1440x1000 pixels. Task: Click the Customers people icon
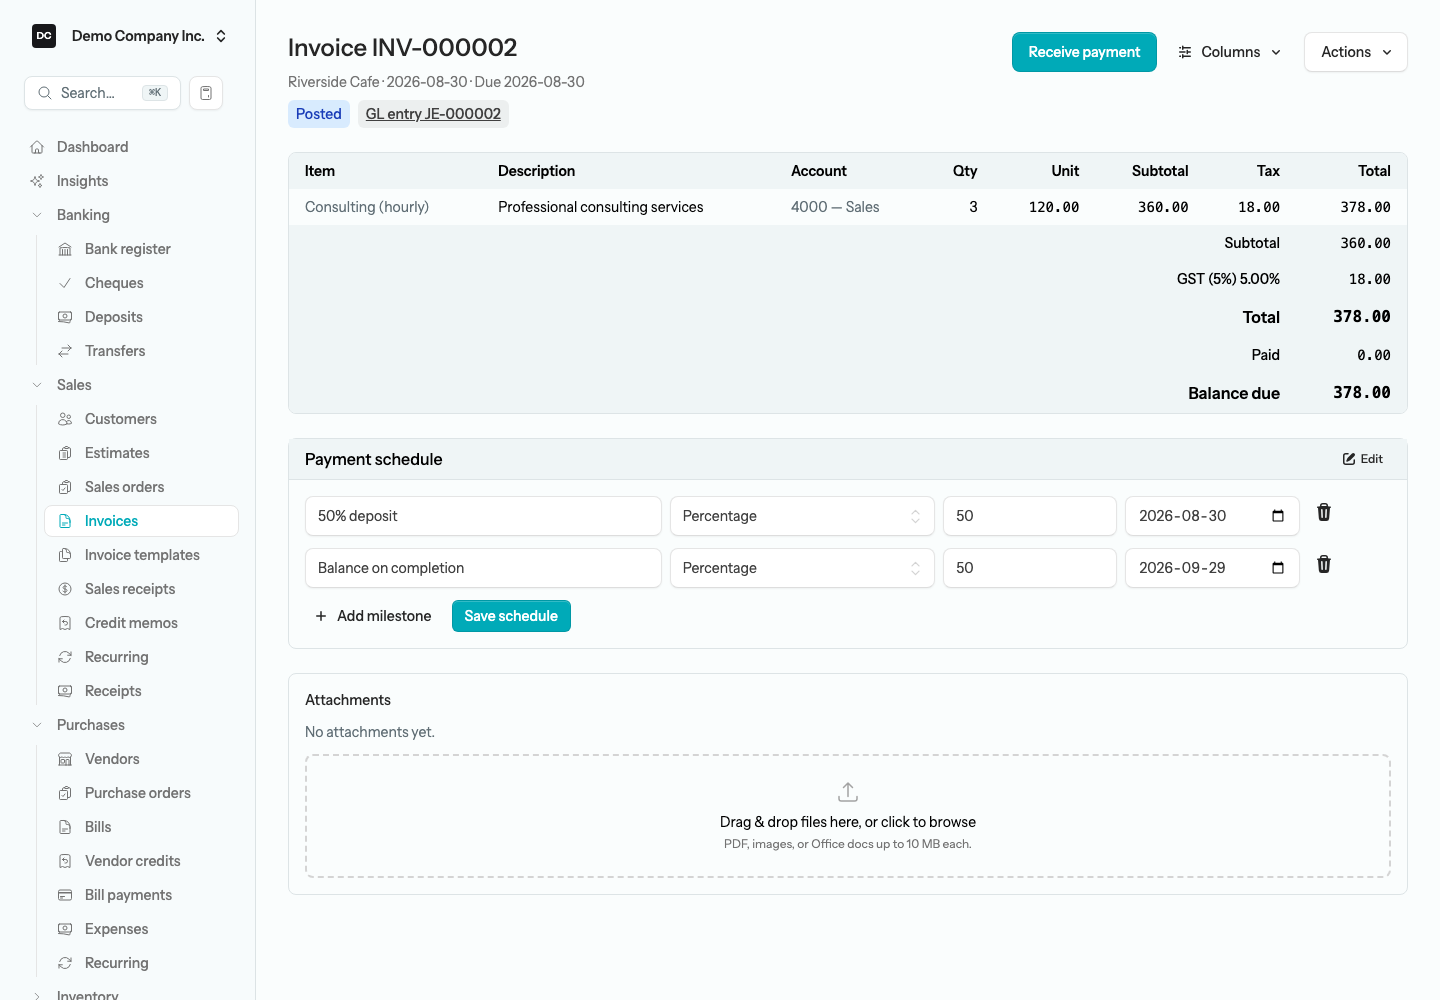click(65, 419)
